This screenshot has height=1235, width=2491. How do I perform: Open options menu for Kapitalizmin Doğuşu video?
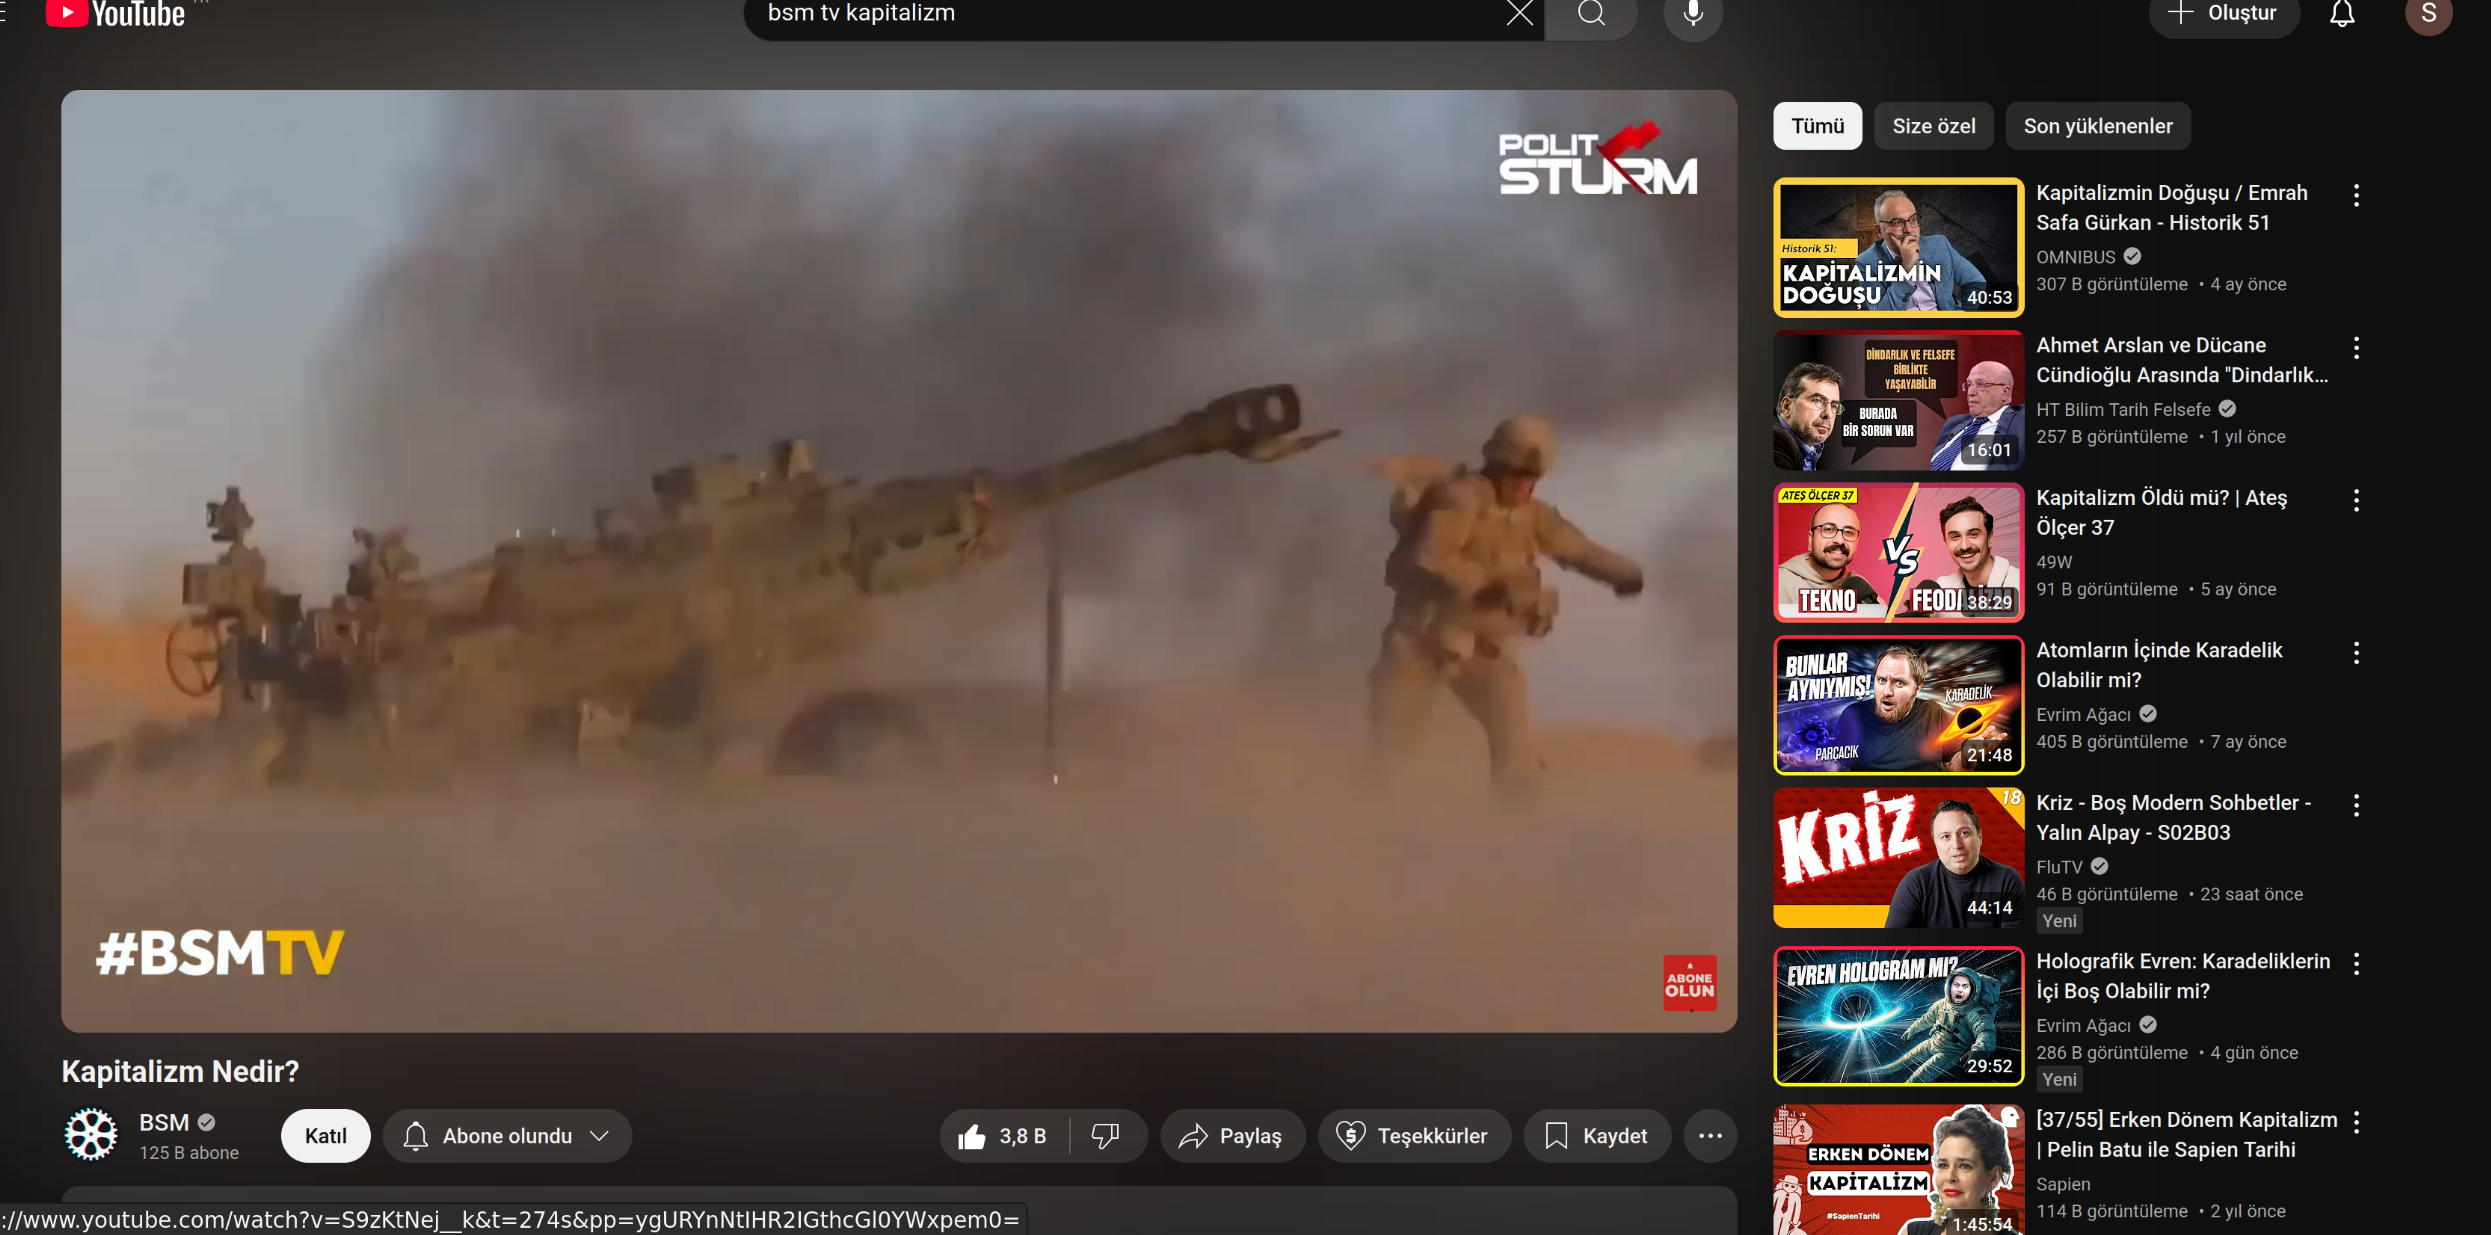(x=2356, y=195)
